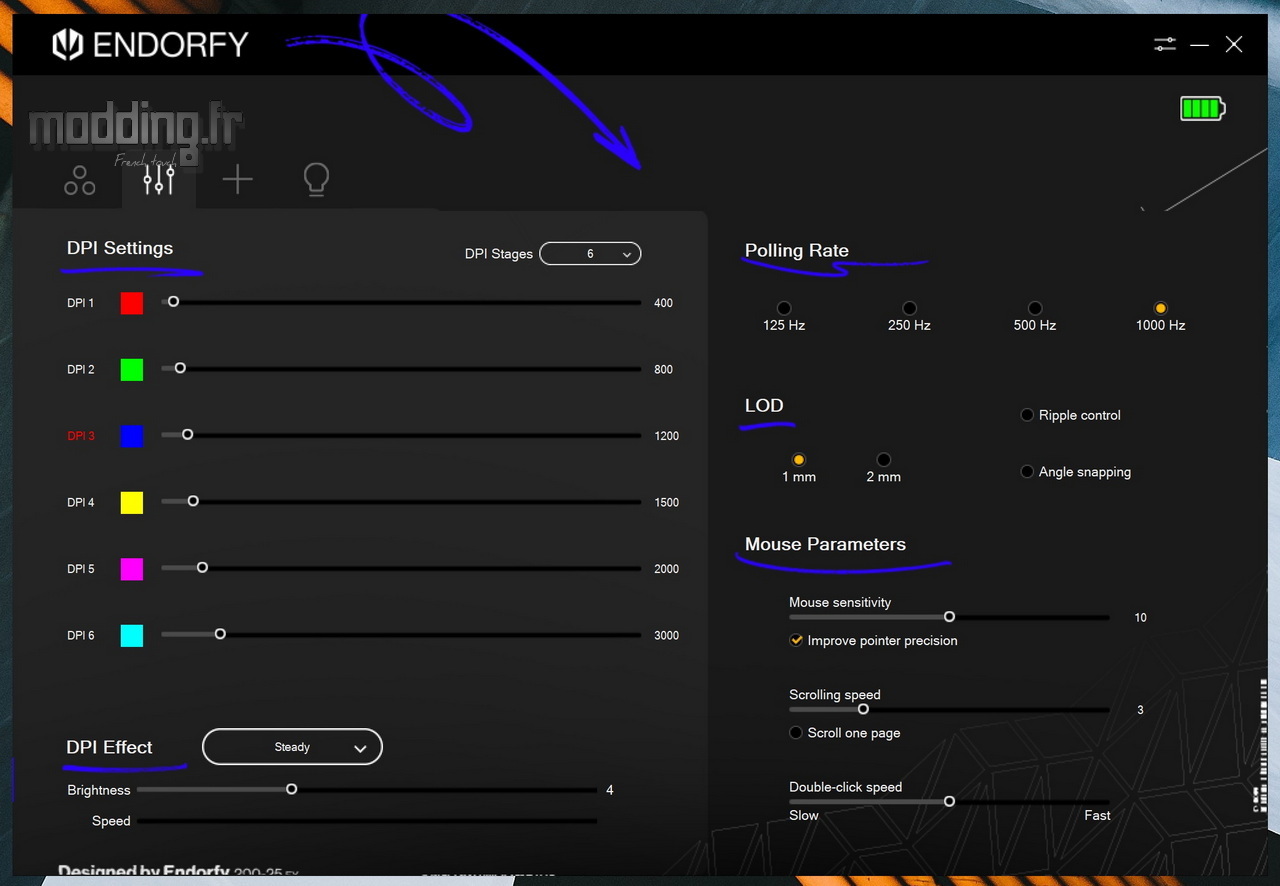Click the Mouse sensitivity slider handle
This screenshot has height=886, width=1280.
click(x=949, y=617)
